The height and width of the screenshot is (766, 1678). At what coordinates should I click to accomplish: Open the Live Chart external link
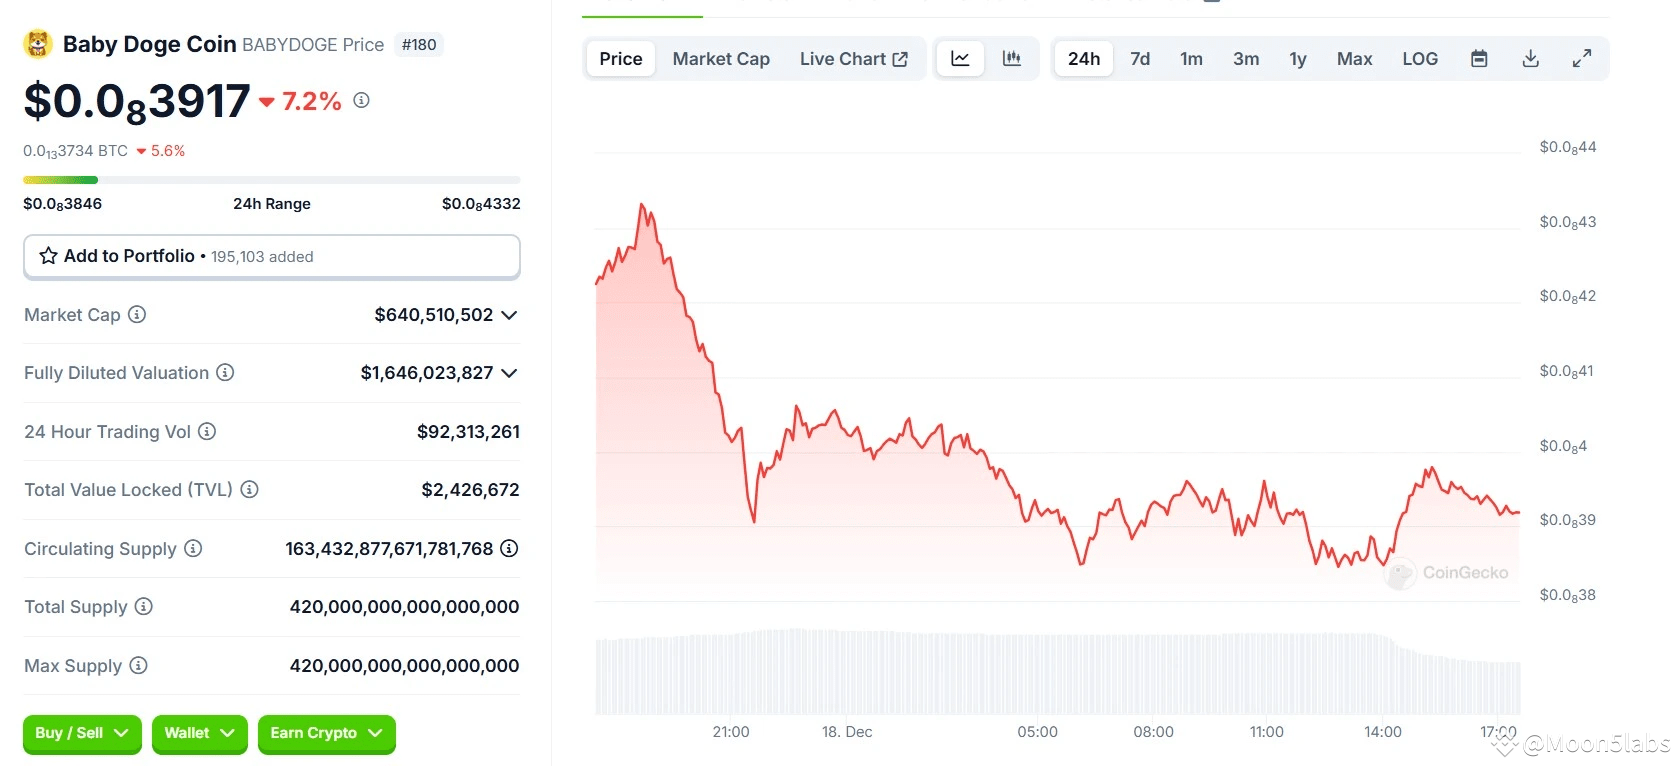tap(853, 59)
